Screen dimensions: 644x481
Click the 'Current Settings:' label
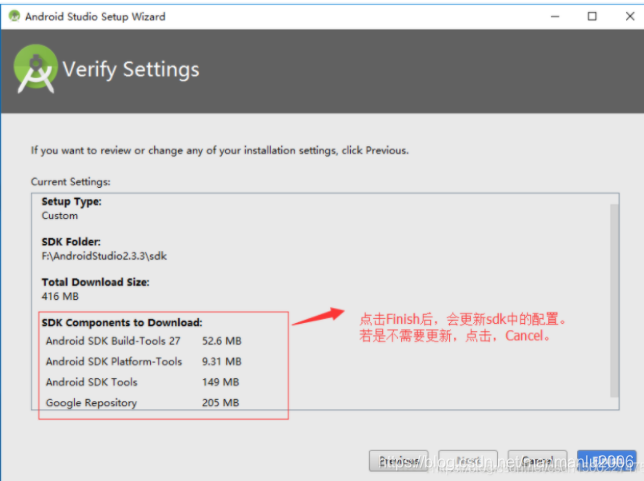pos(71,182)
